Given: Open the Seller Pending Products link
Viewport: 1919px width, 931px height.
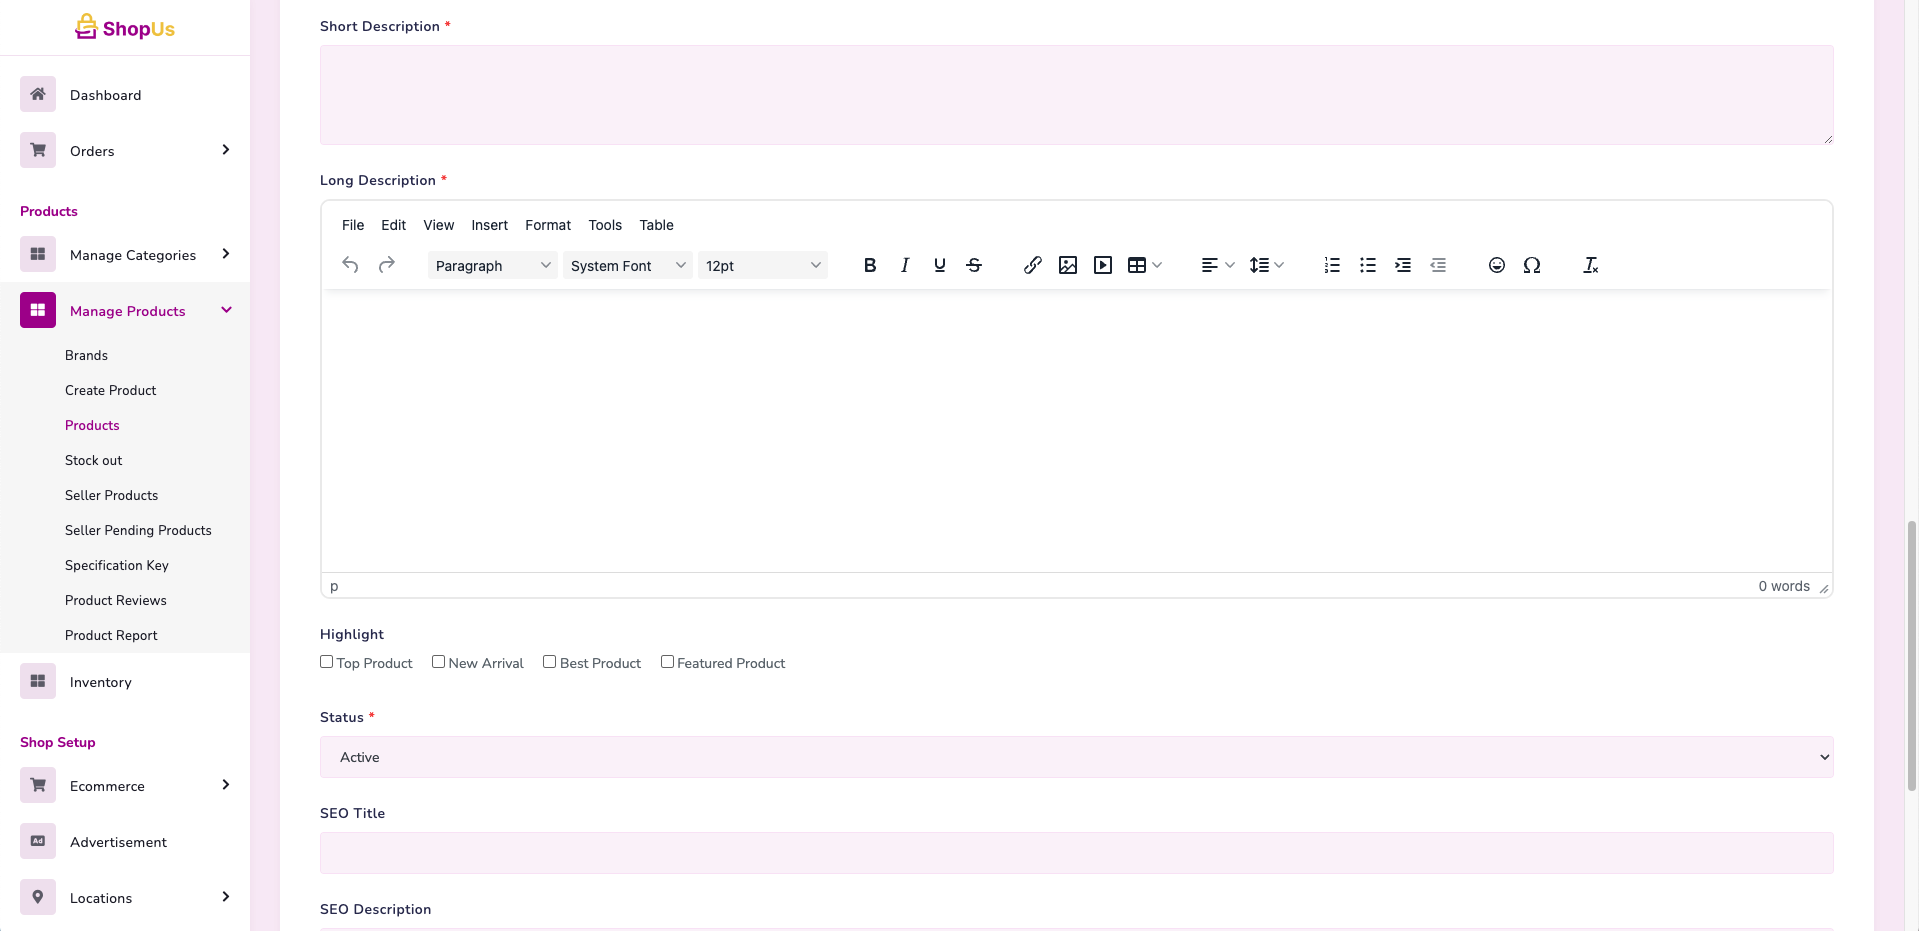Looking at the screenshot, I should click(x=138, y=530).
